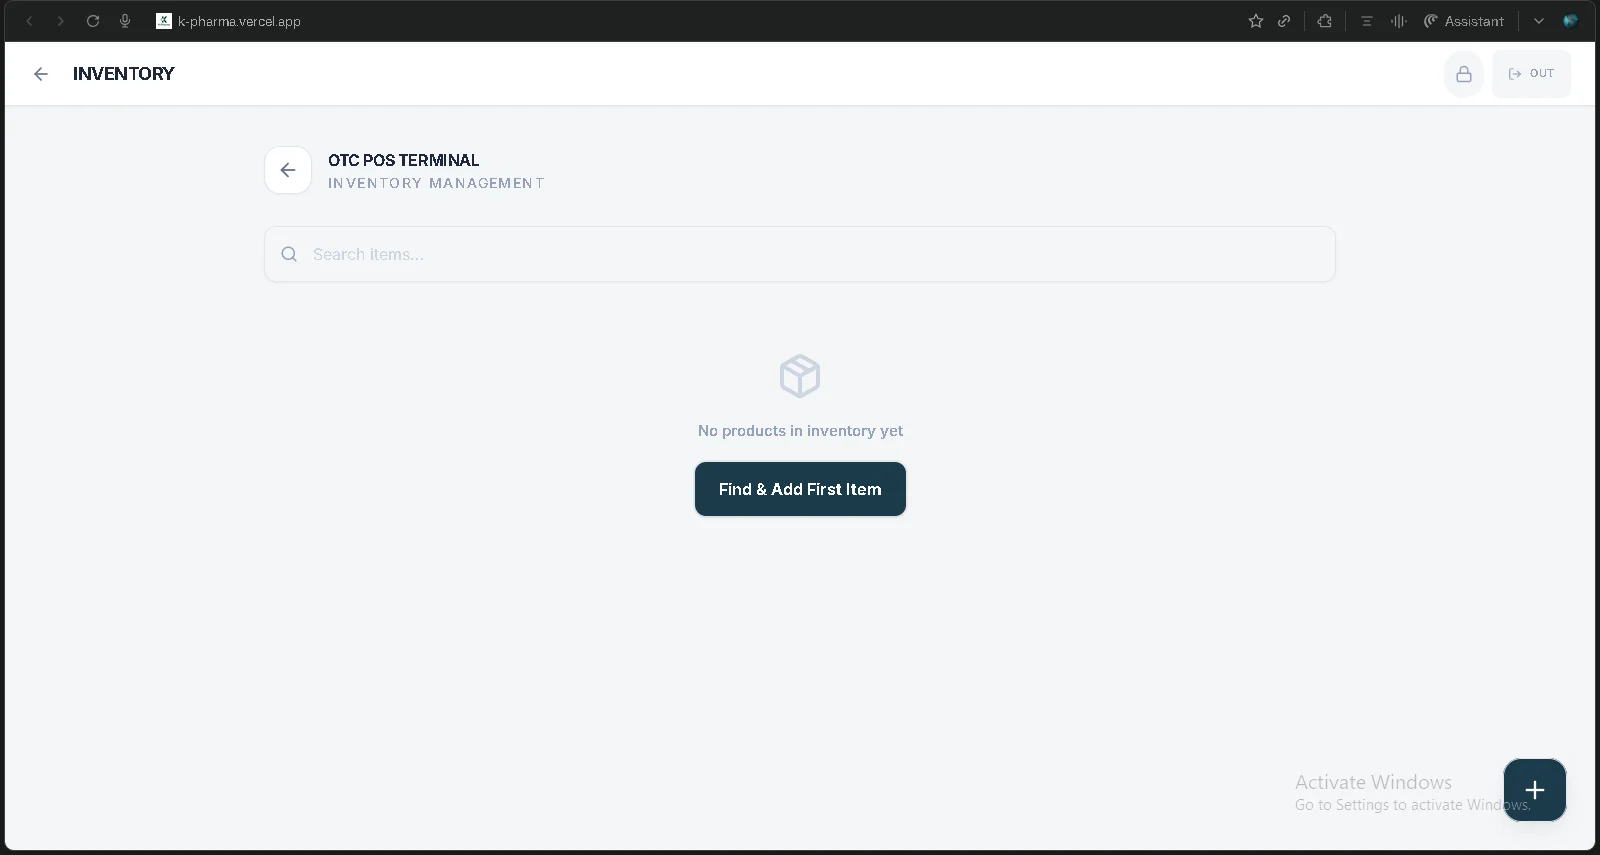Image resolution: width=1600 pixels, height=855 pixels.
Task: Click the INVENTORY MANAGEMENT subtitle
Action: tap(436, 183)
